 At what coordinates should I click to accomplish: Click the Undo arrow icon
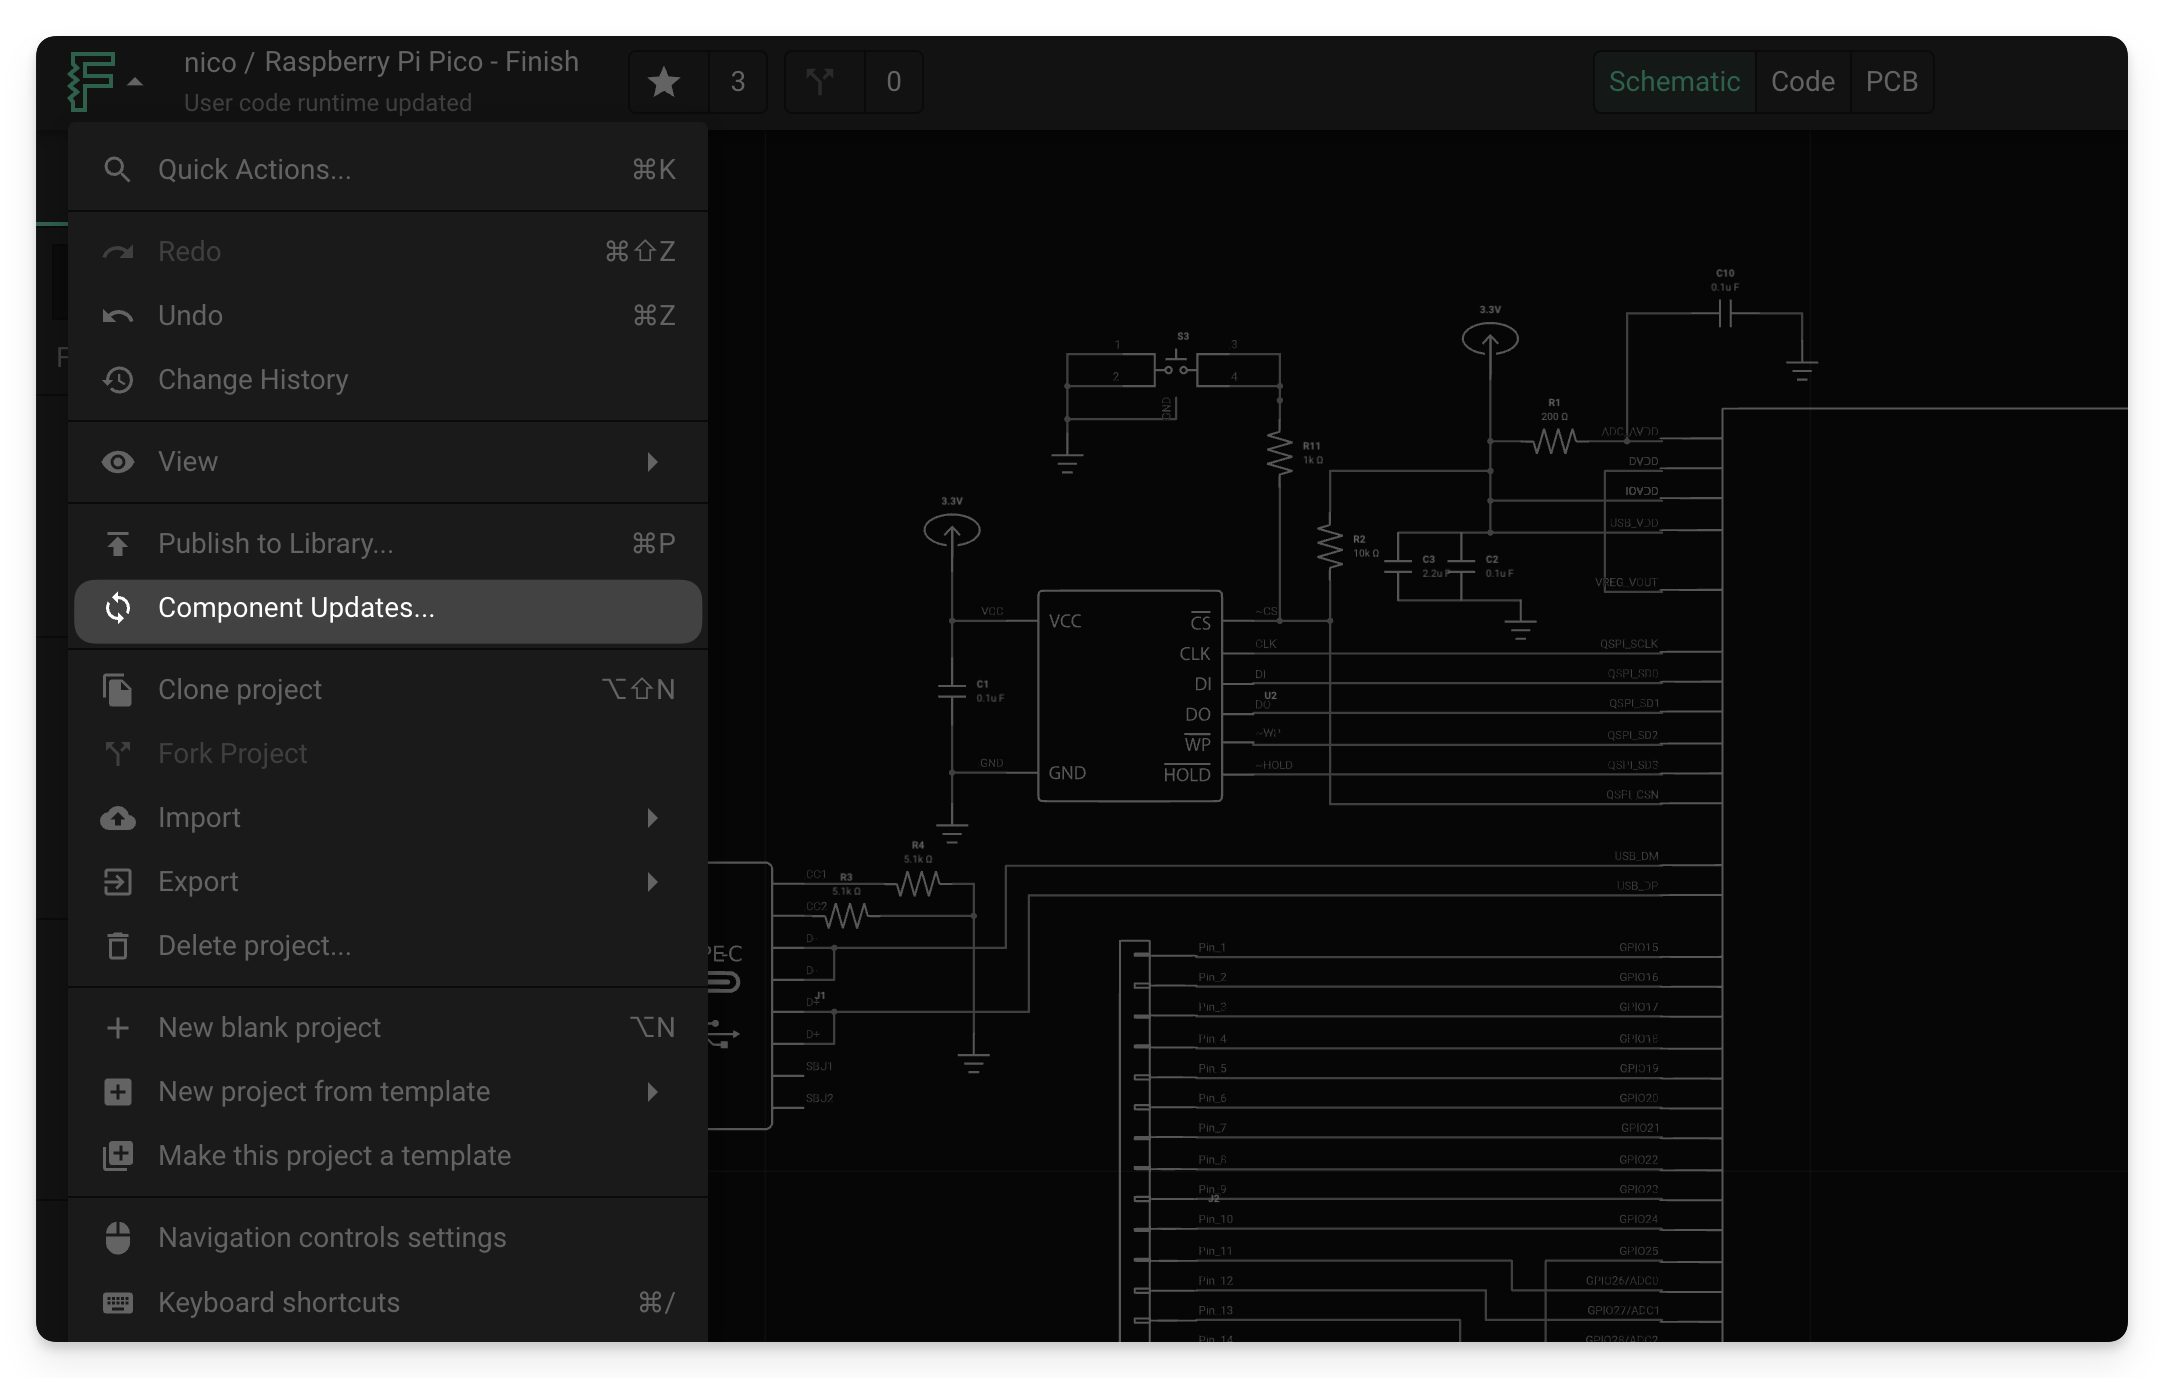118,316
